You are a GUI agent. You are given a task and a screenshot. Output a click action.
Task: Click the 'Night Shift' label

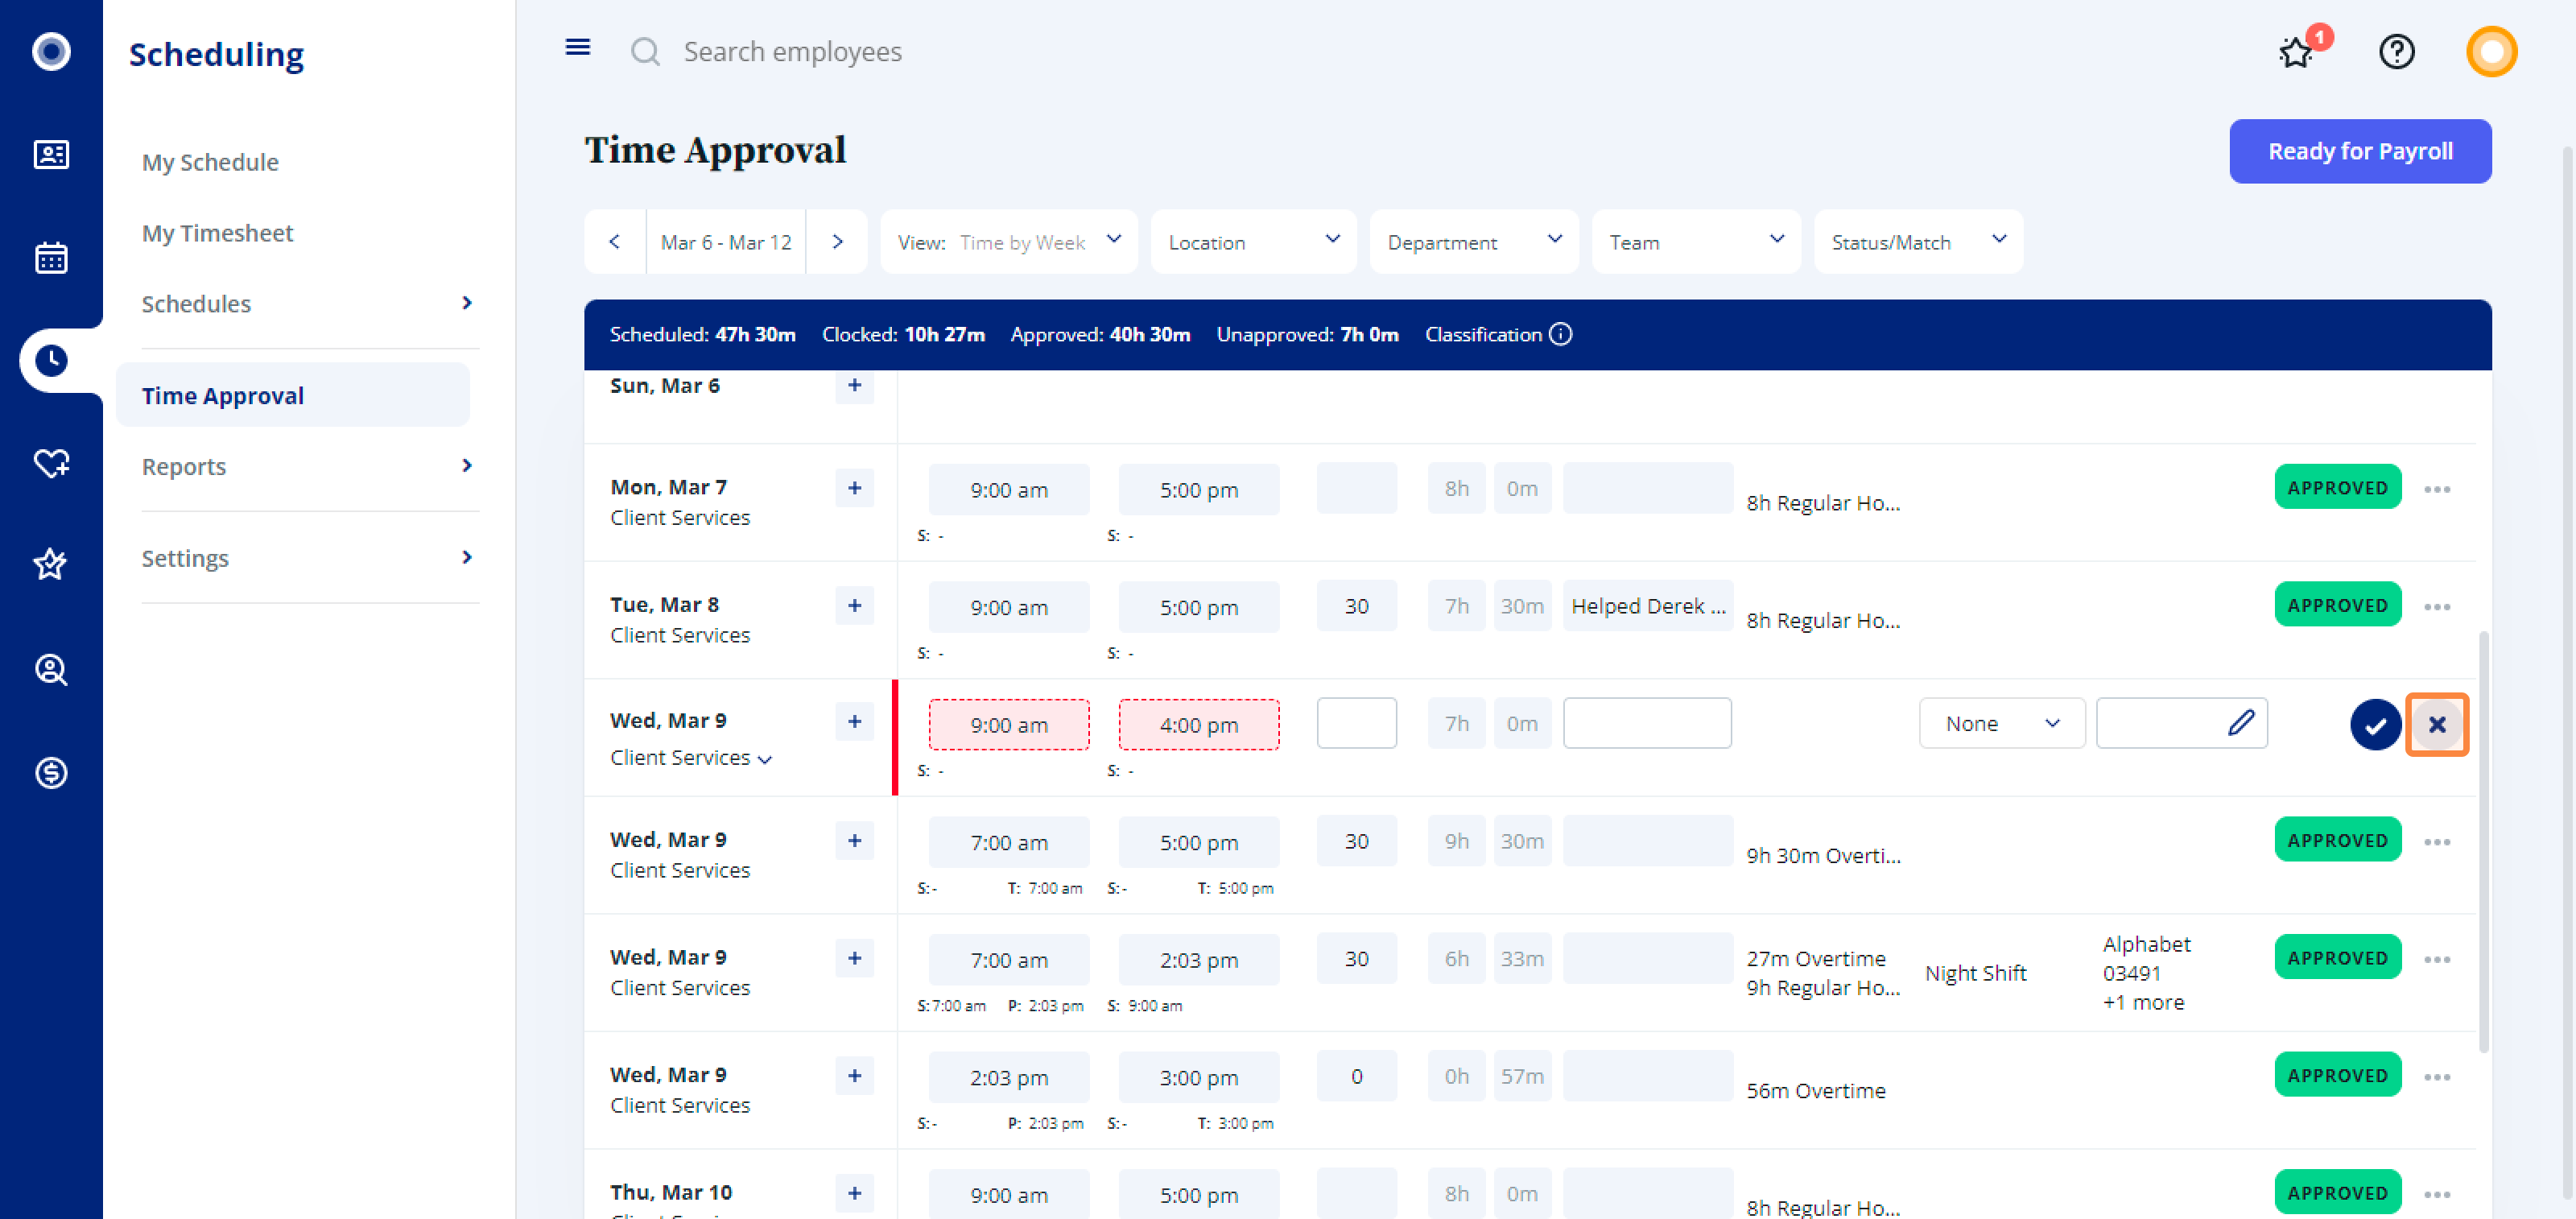click(x=1975, y=973)
